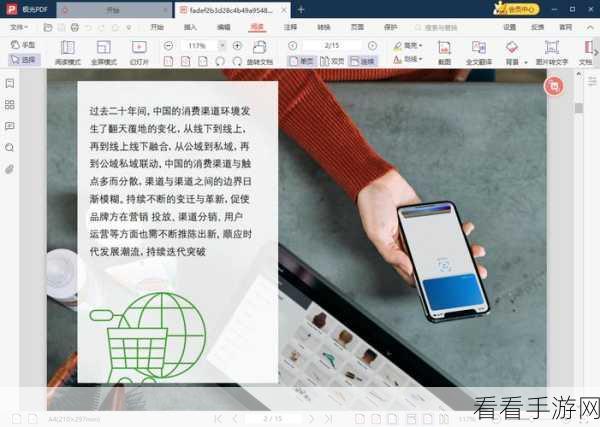Click next page arrow in status bar
600x427 pixels.
[311, 419]
